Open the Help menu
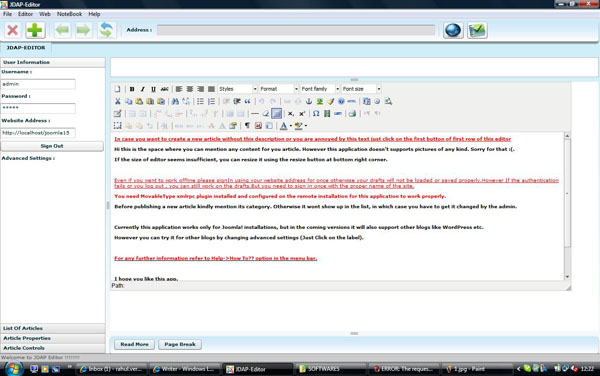 click(94, 14)
